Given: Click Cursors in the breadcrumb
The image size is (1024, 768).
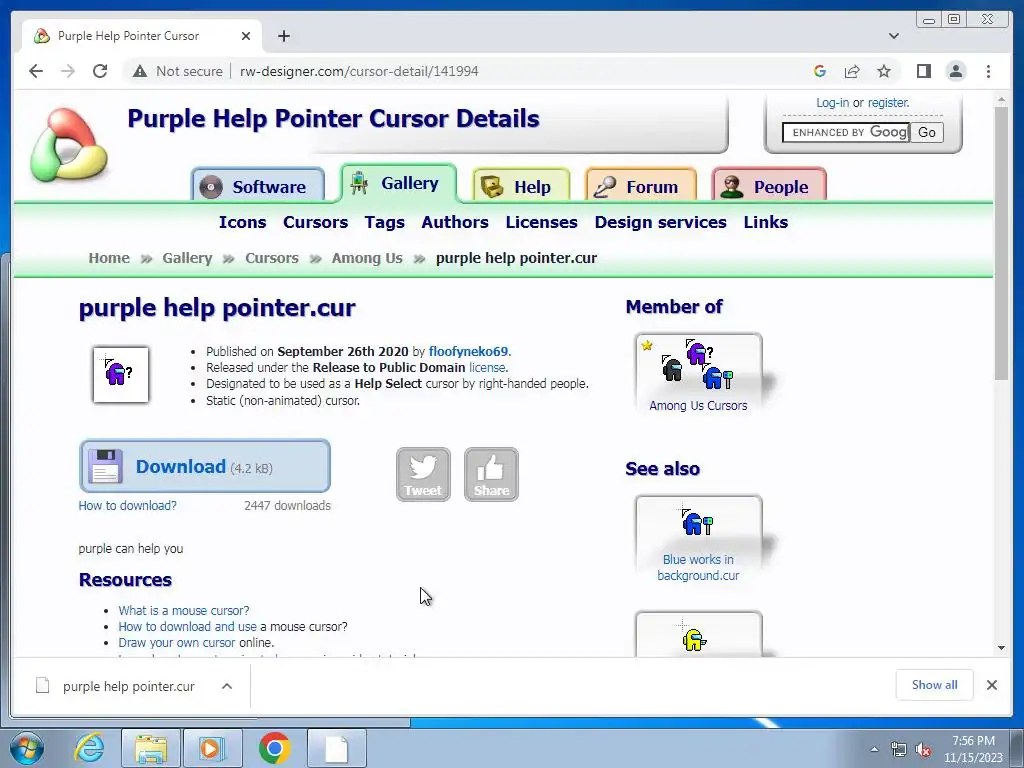Looking at the screenshot, I should coord(272,258).
